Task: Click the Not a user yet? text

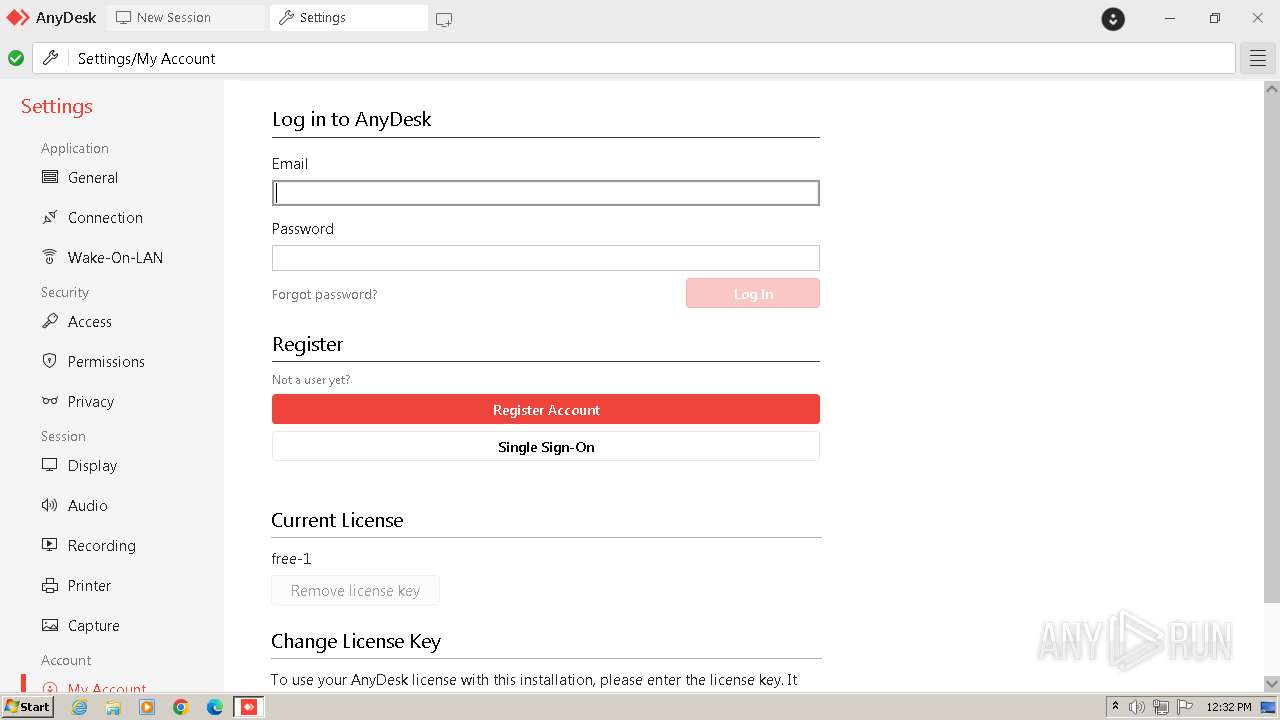Action: (x=311, y=380)
